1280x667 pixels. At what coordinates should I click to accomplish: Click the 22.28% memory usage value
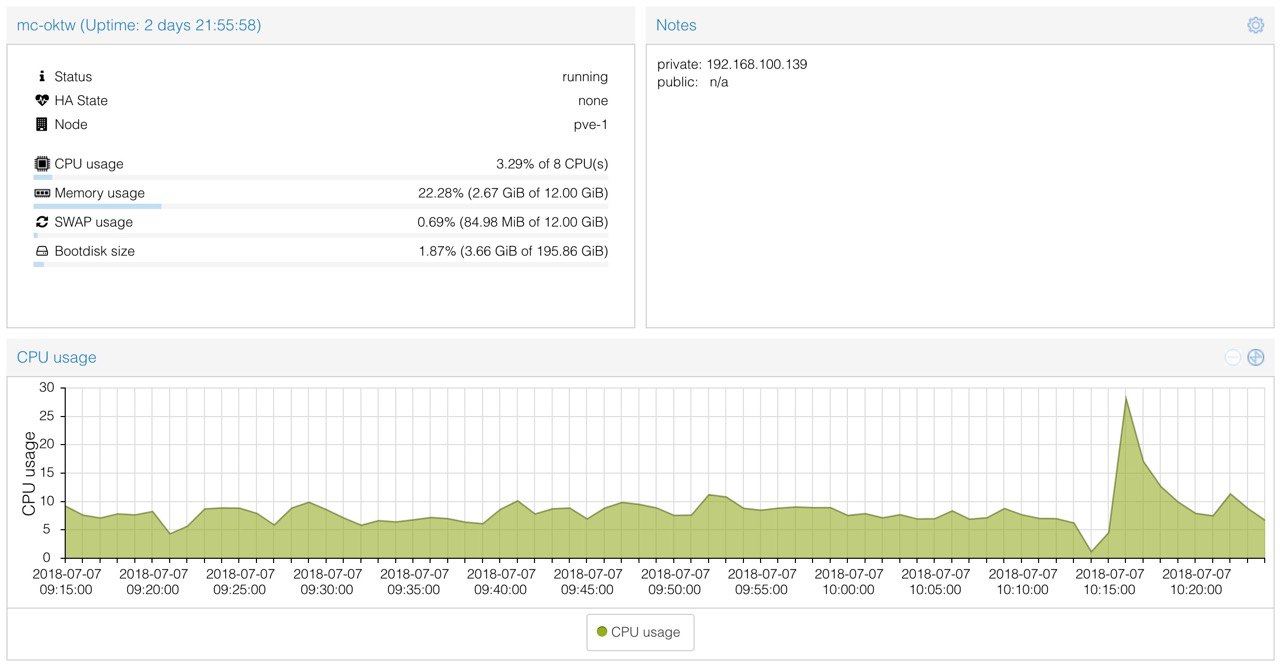pos(513,193)
